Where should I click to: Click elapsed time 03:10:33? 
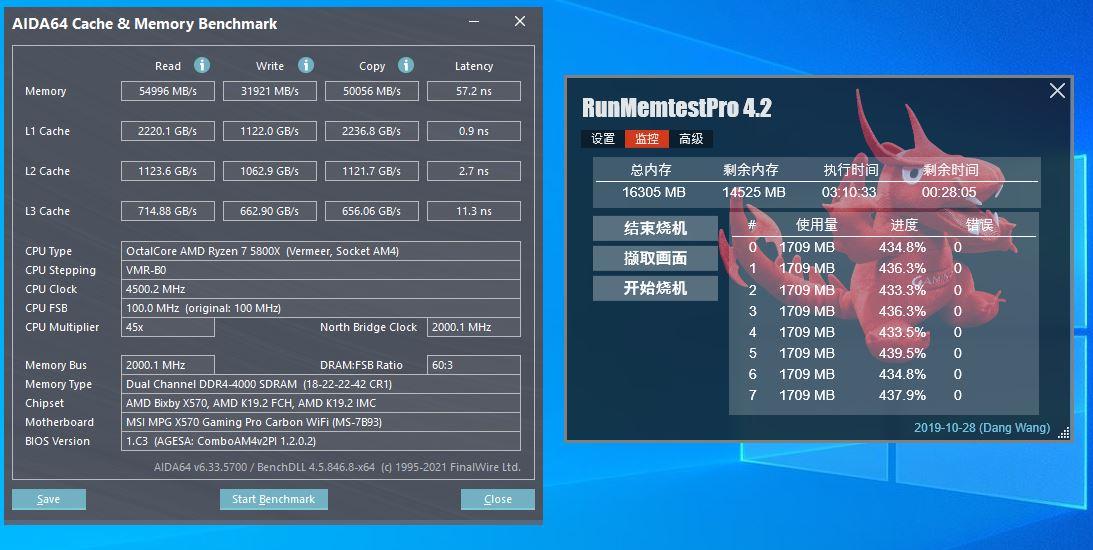[849, 192]
